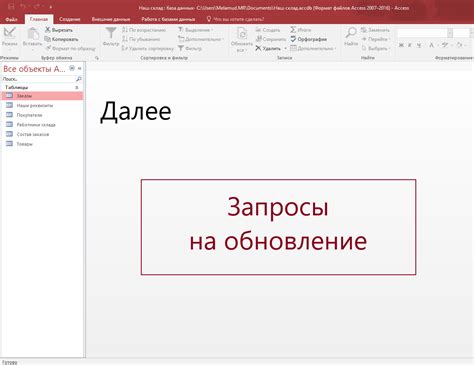474x365 pixels.
Task: Toggle underline formatting (Ч)
Action: (419, 45)
